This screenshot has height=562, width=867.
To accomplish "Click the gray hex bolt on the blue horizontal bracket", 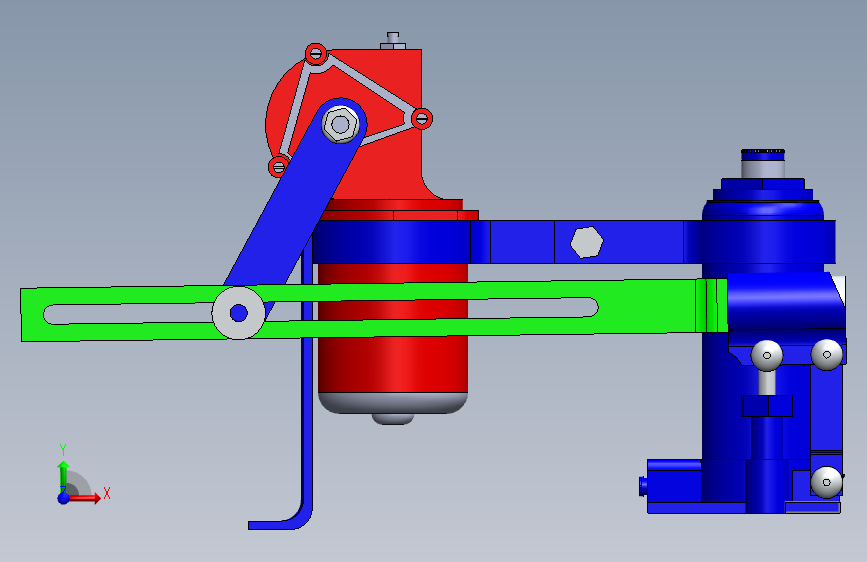I will [587, 242].
